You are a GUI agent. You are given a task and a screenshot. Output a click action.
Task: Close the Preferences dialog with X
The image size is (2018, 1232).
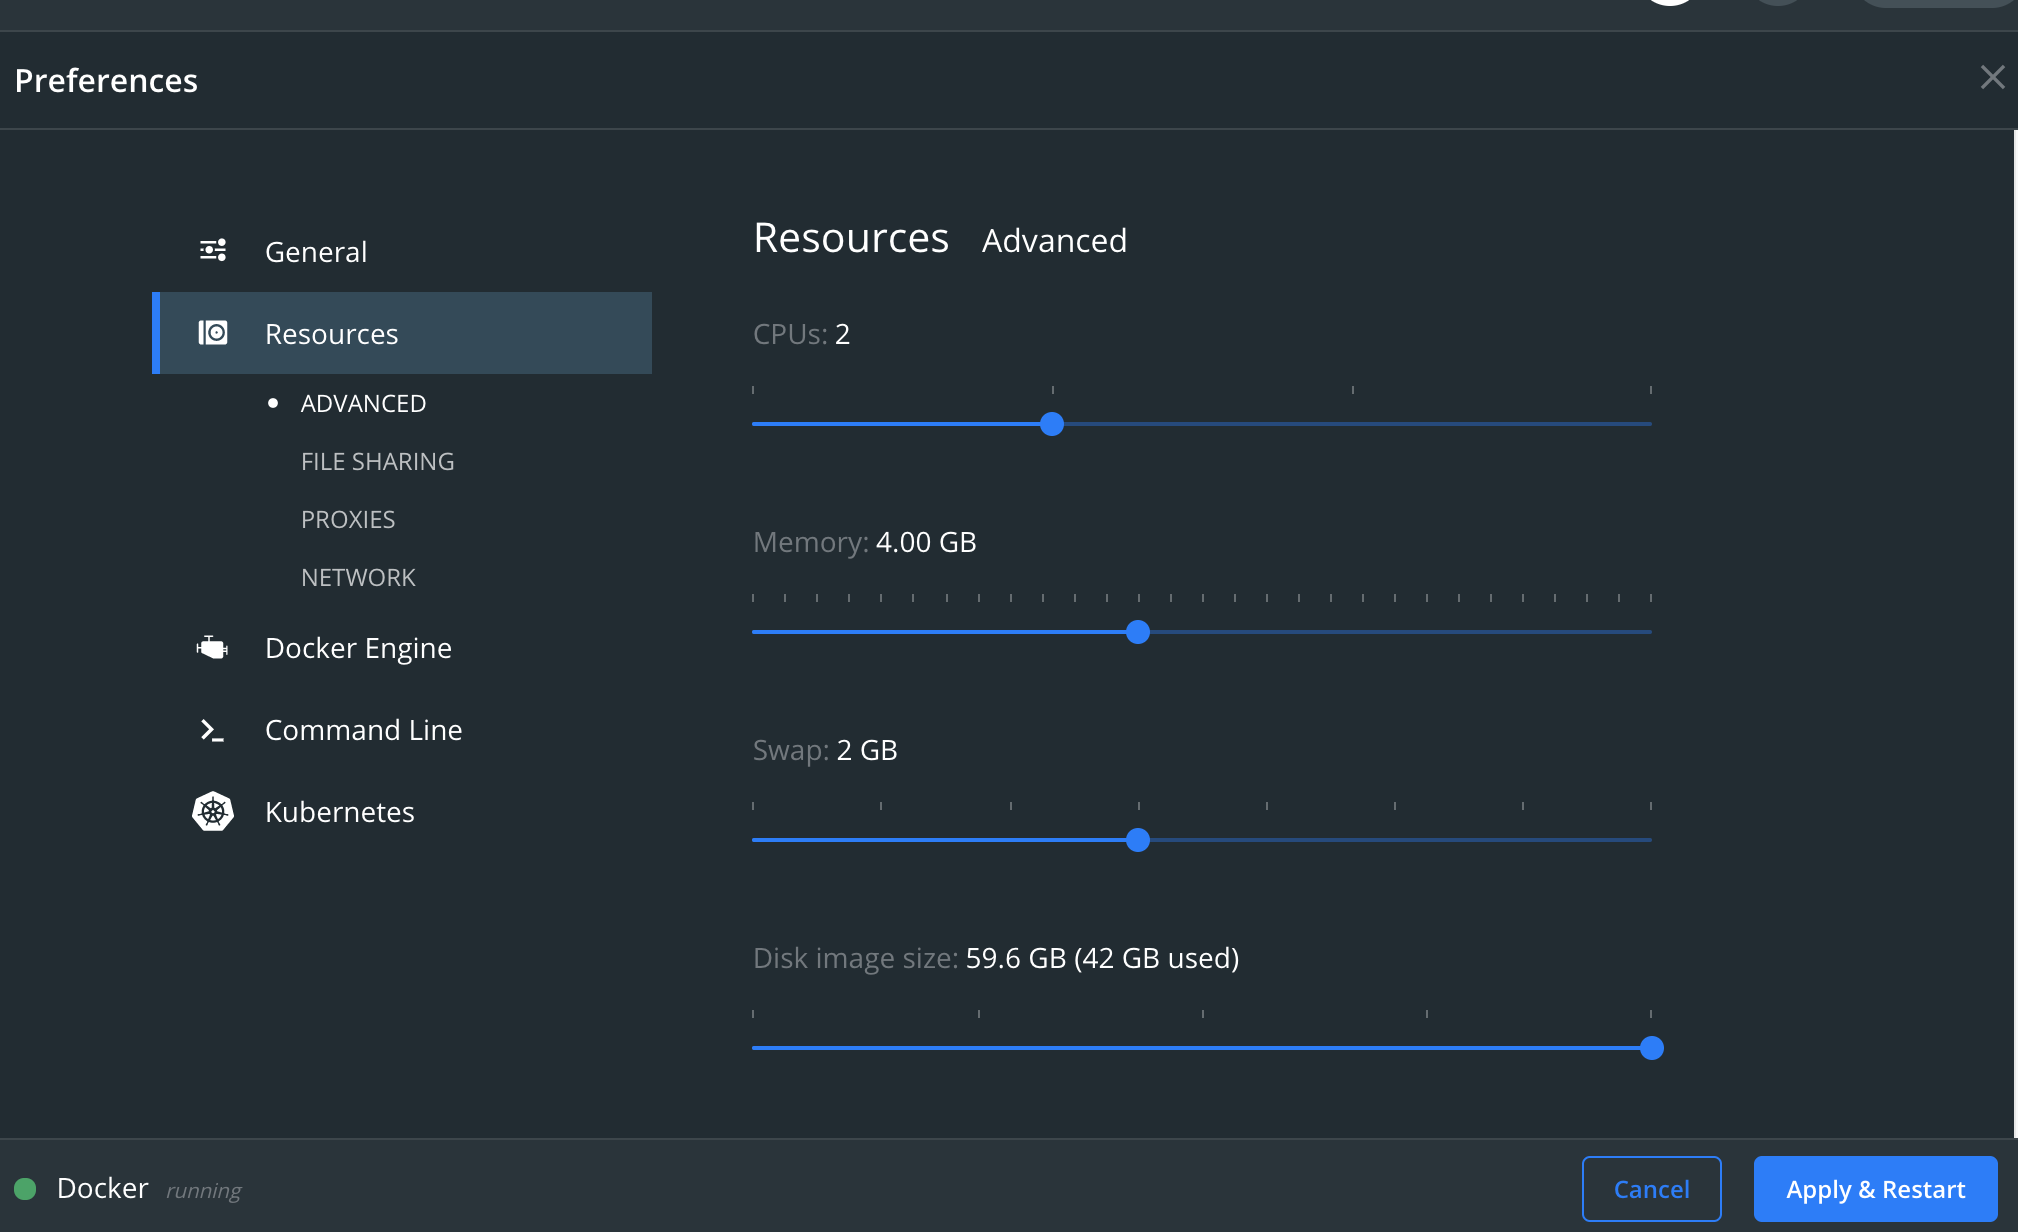tap(1992, 77)
